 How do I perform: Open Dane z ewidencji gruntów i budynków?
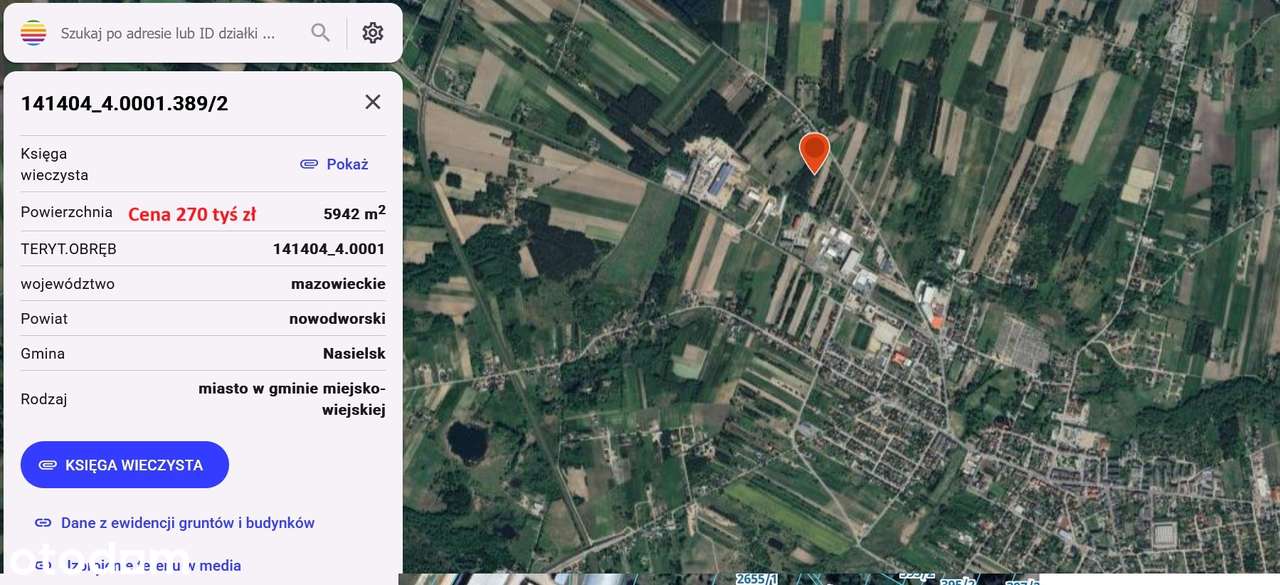click(188, 523)
